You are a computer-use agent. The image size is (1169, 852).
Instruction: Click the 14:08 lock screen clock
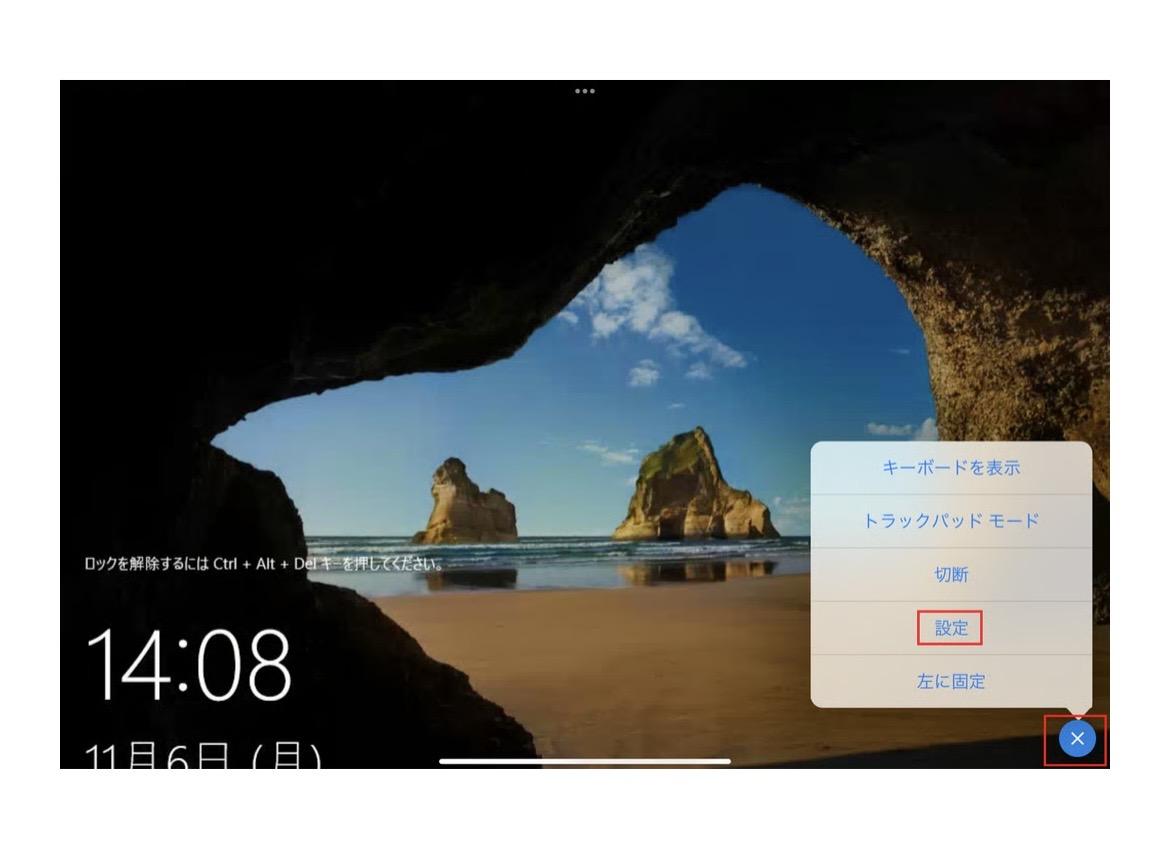188,664
